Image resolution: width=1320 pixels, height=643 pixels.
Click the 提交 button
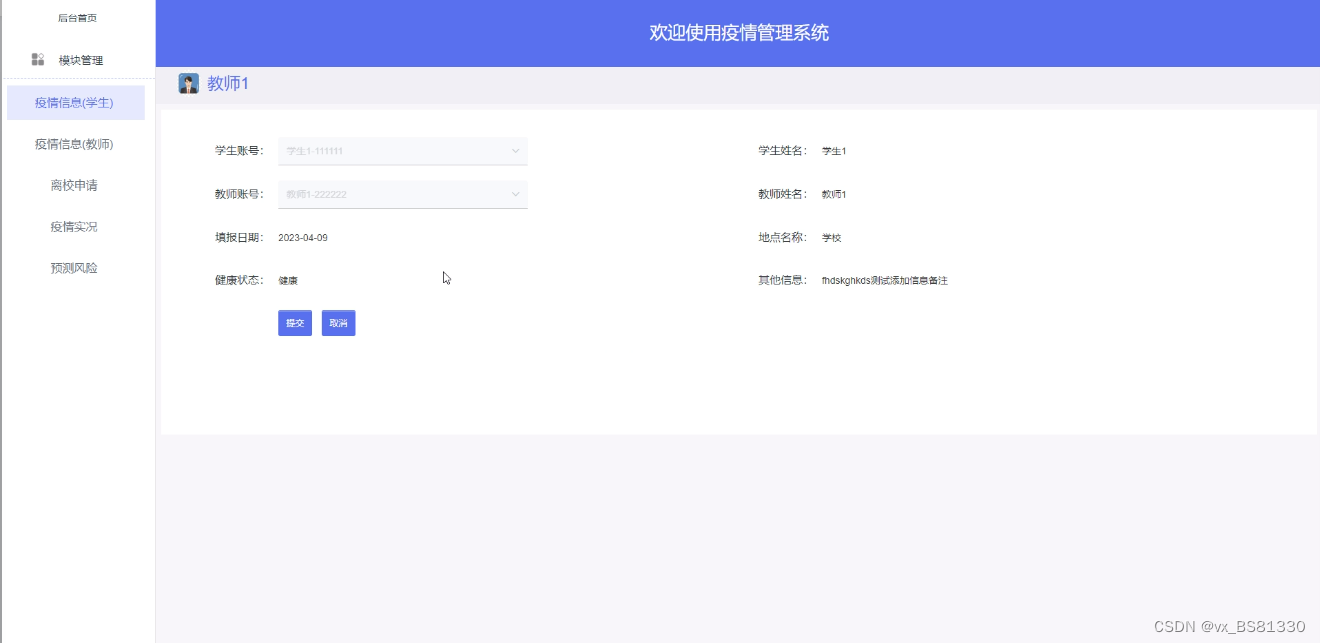pyautogui.click(x=295, y=323)
